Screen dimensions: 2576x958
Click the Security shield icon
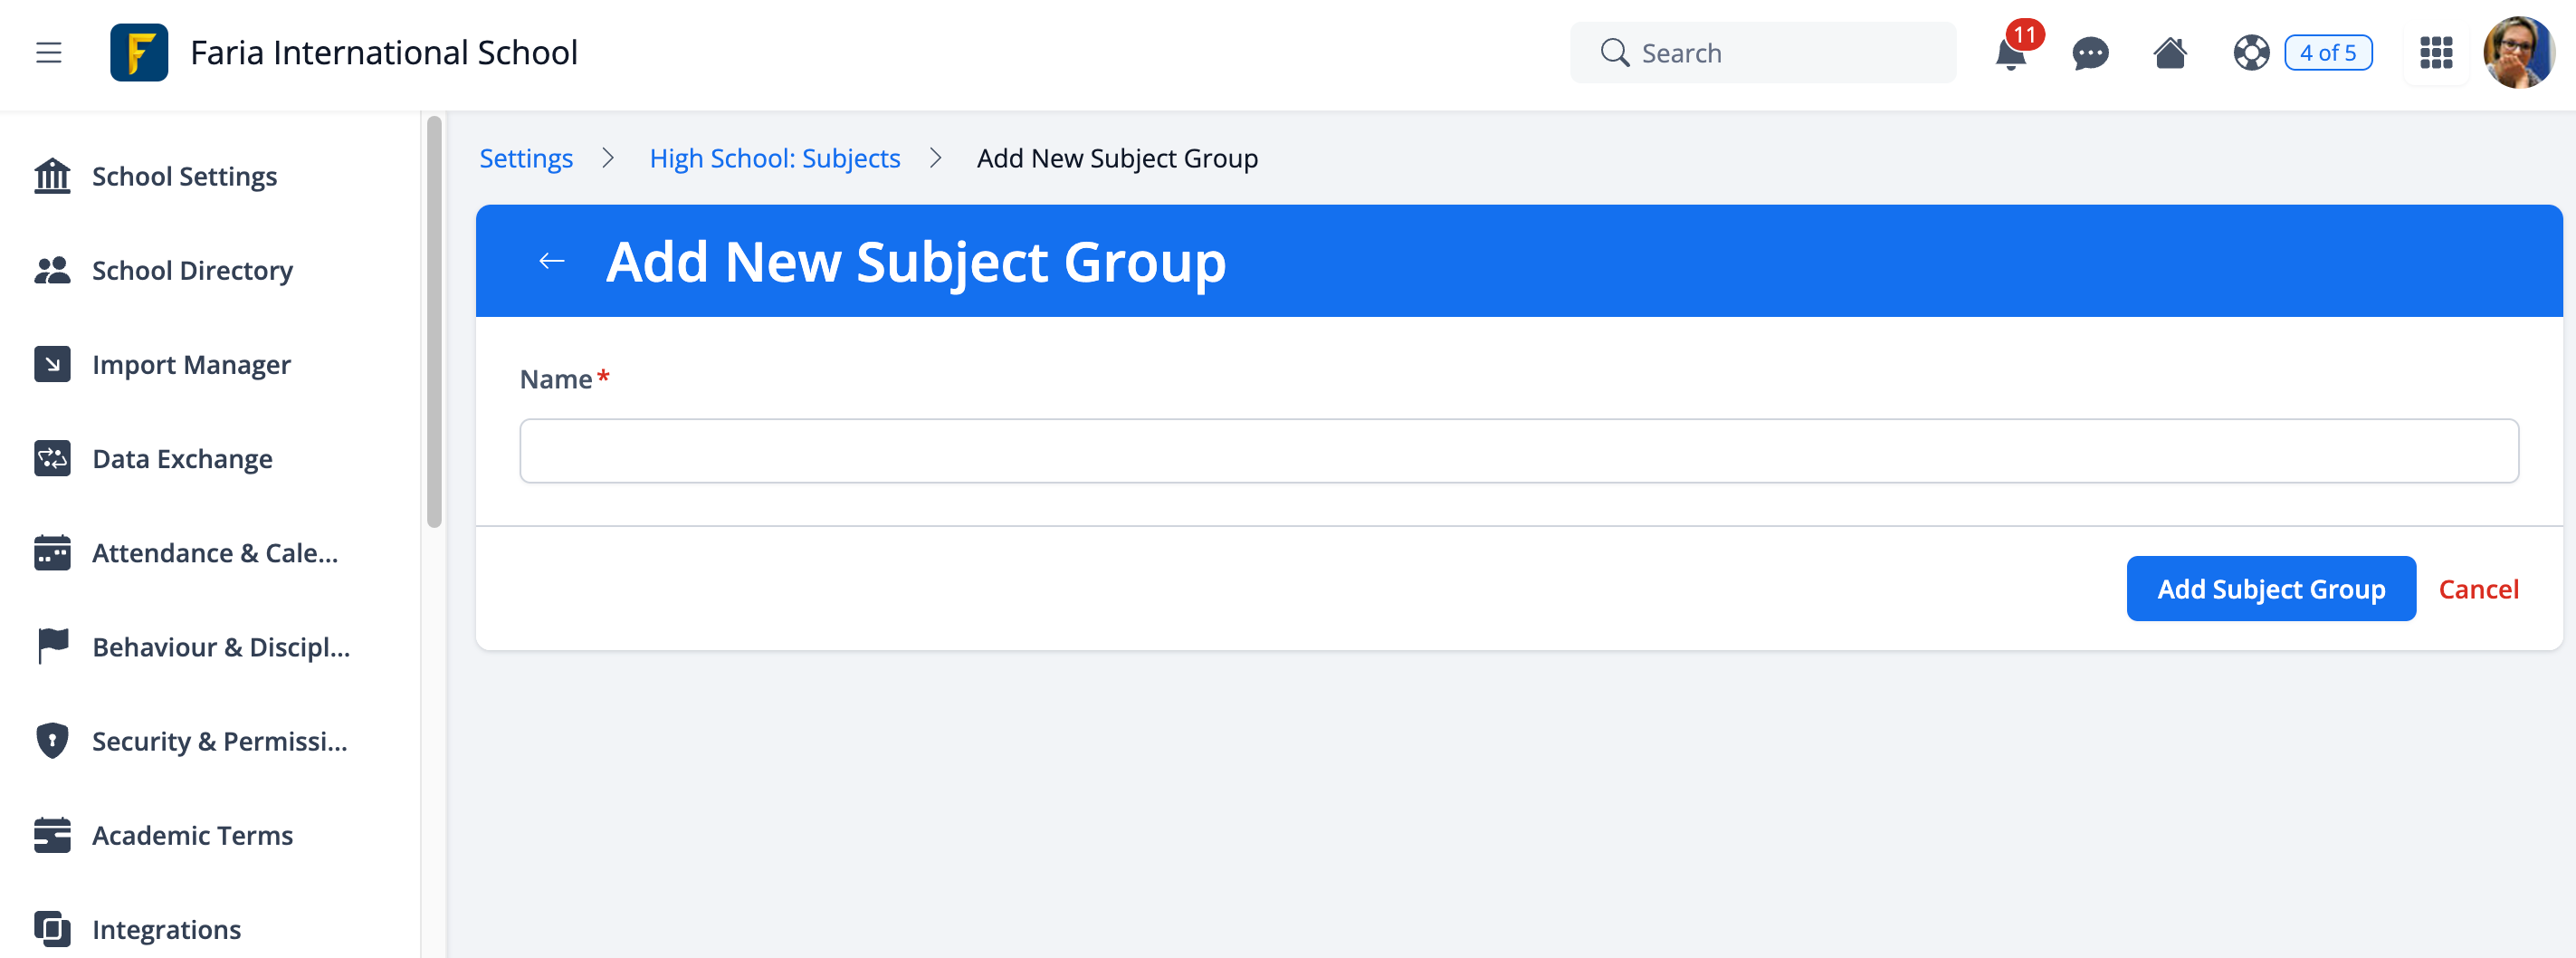pyautogui.click(x=52, y=740)
